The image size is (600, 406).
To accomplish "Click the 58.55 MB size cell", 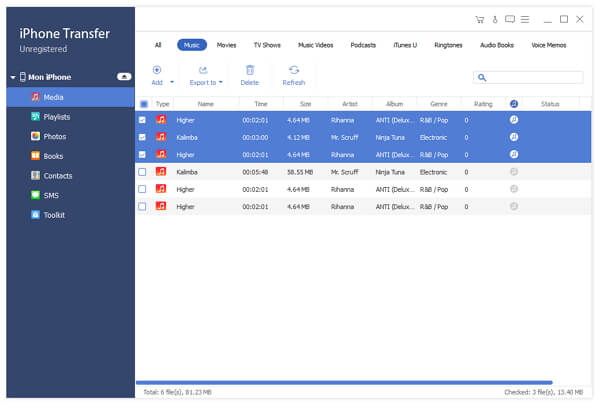I will click(300, 172).
